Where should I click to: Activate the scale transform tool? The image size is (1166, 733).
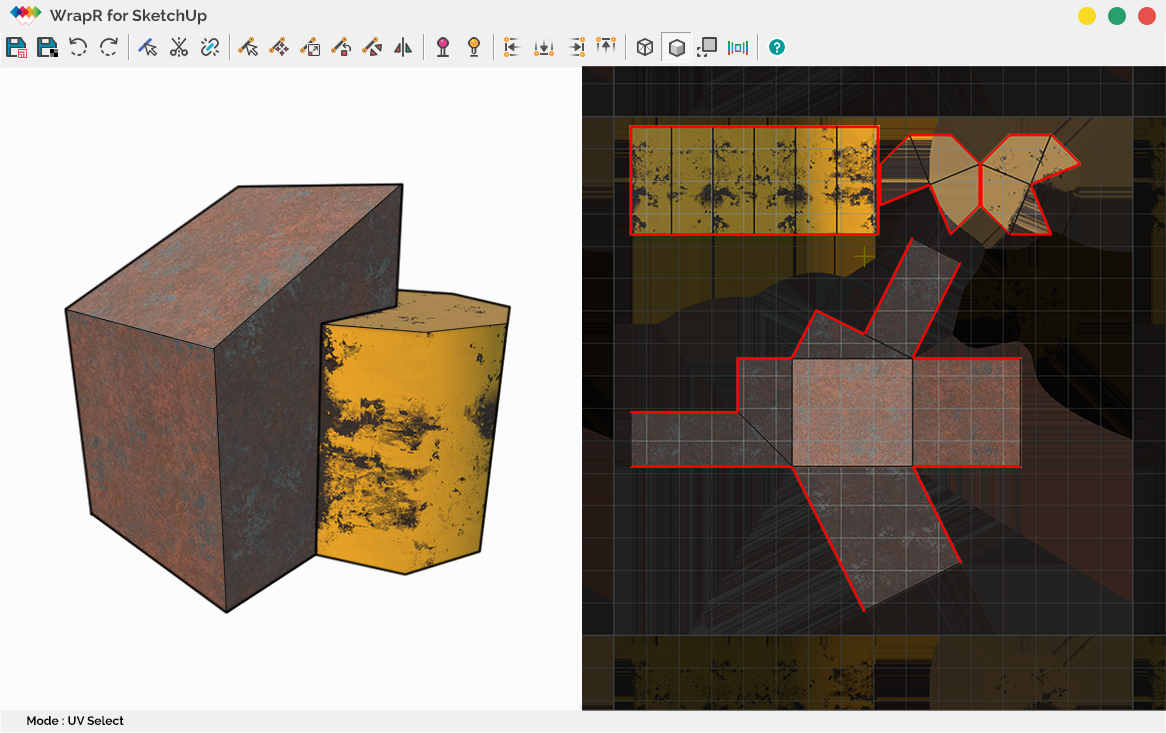click(310, 46)
